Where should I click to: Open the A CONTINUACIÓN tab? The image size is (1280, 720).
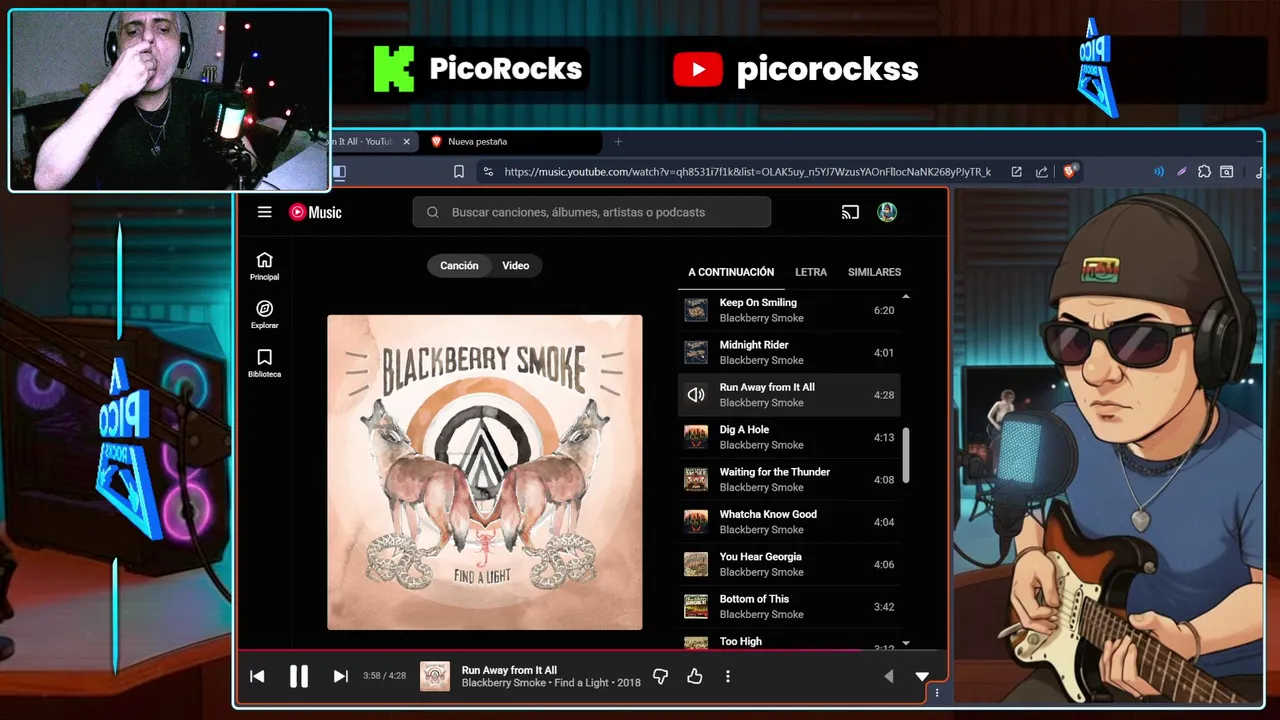point(731,272)
